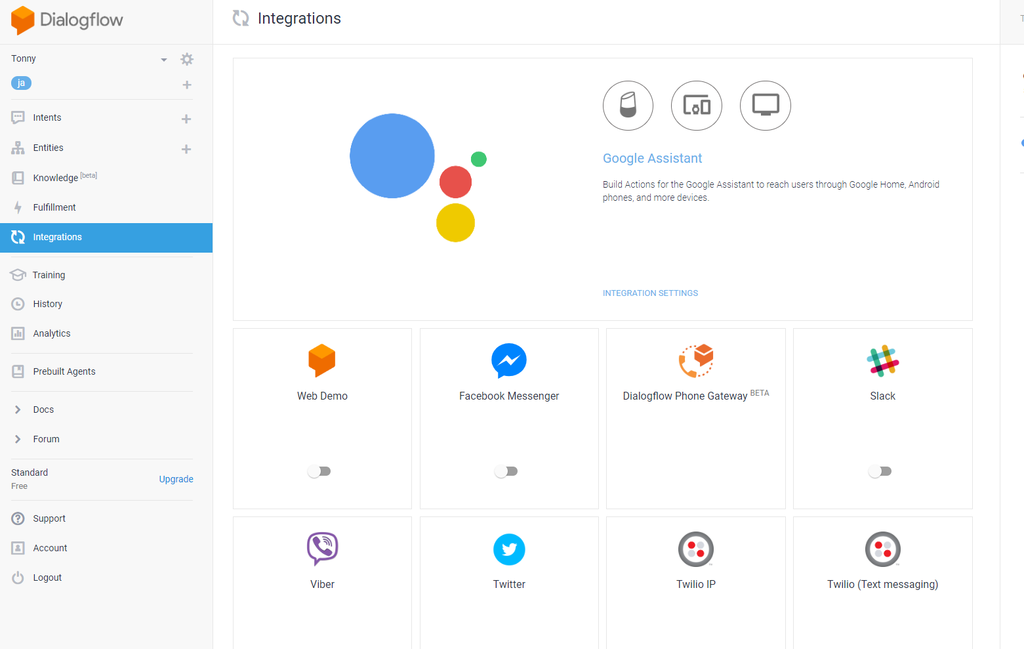Enable the Slack integration toggle

tap(880, 471)
